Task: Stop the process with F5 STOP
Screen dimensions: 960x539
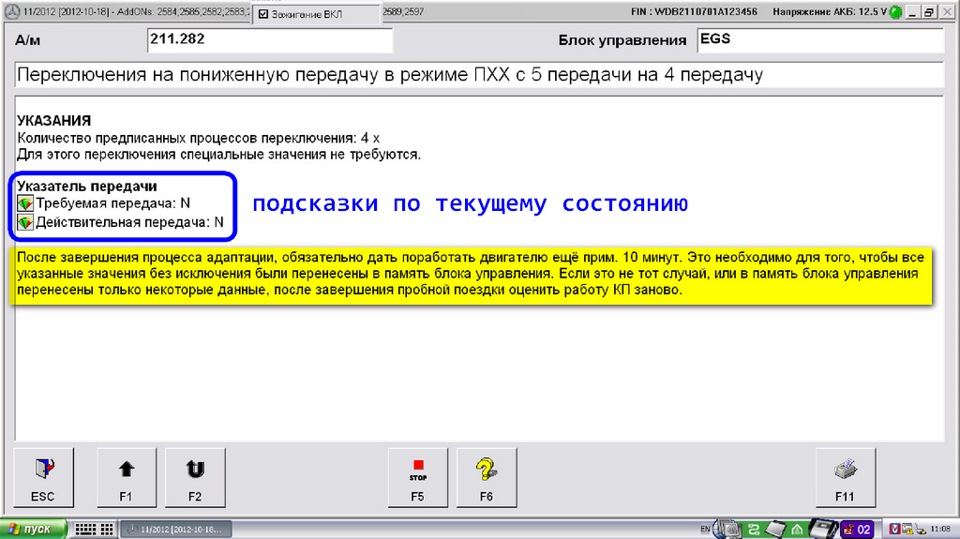Action: pyautogui.click(x=418, y=478)
